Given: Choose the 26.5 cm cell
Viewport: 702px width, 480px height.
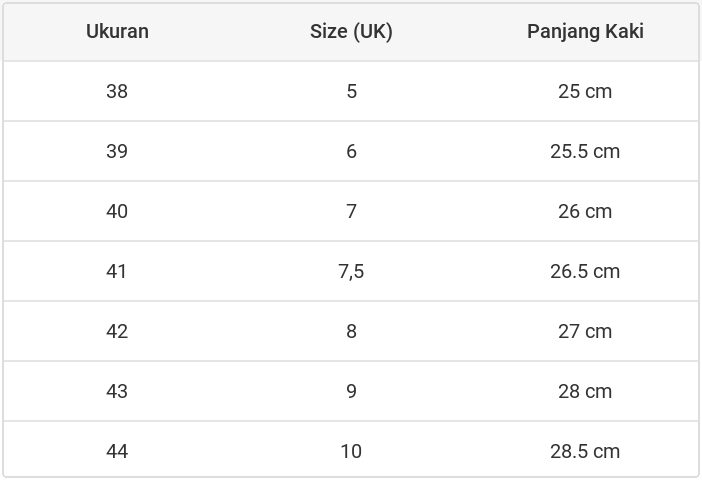Looking at the screenshot, I should click(x=585, y=271).
